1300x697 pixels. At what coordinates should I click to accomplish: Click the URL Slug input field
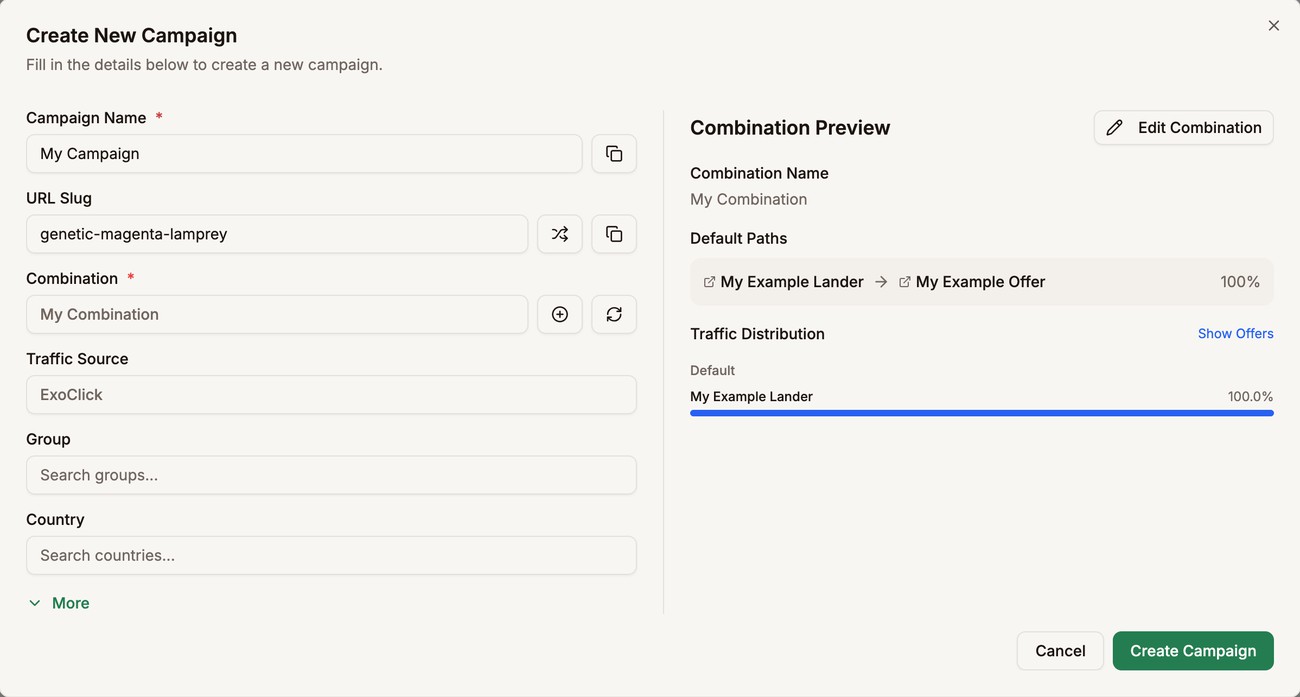(277, 234)
